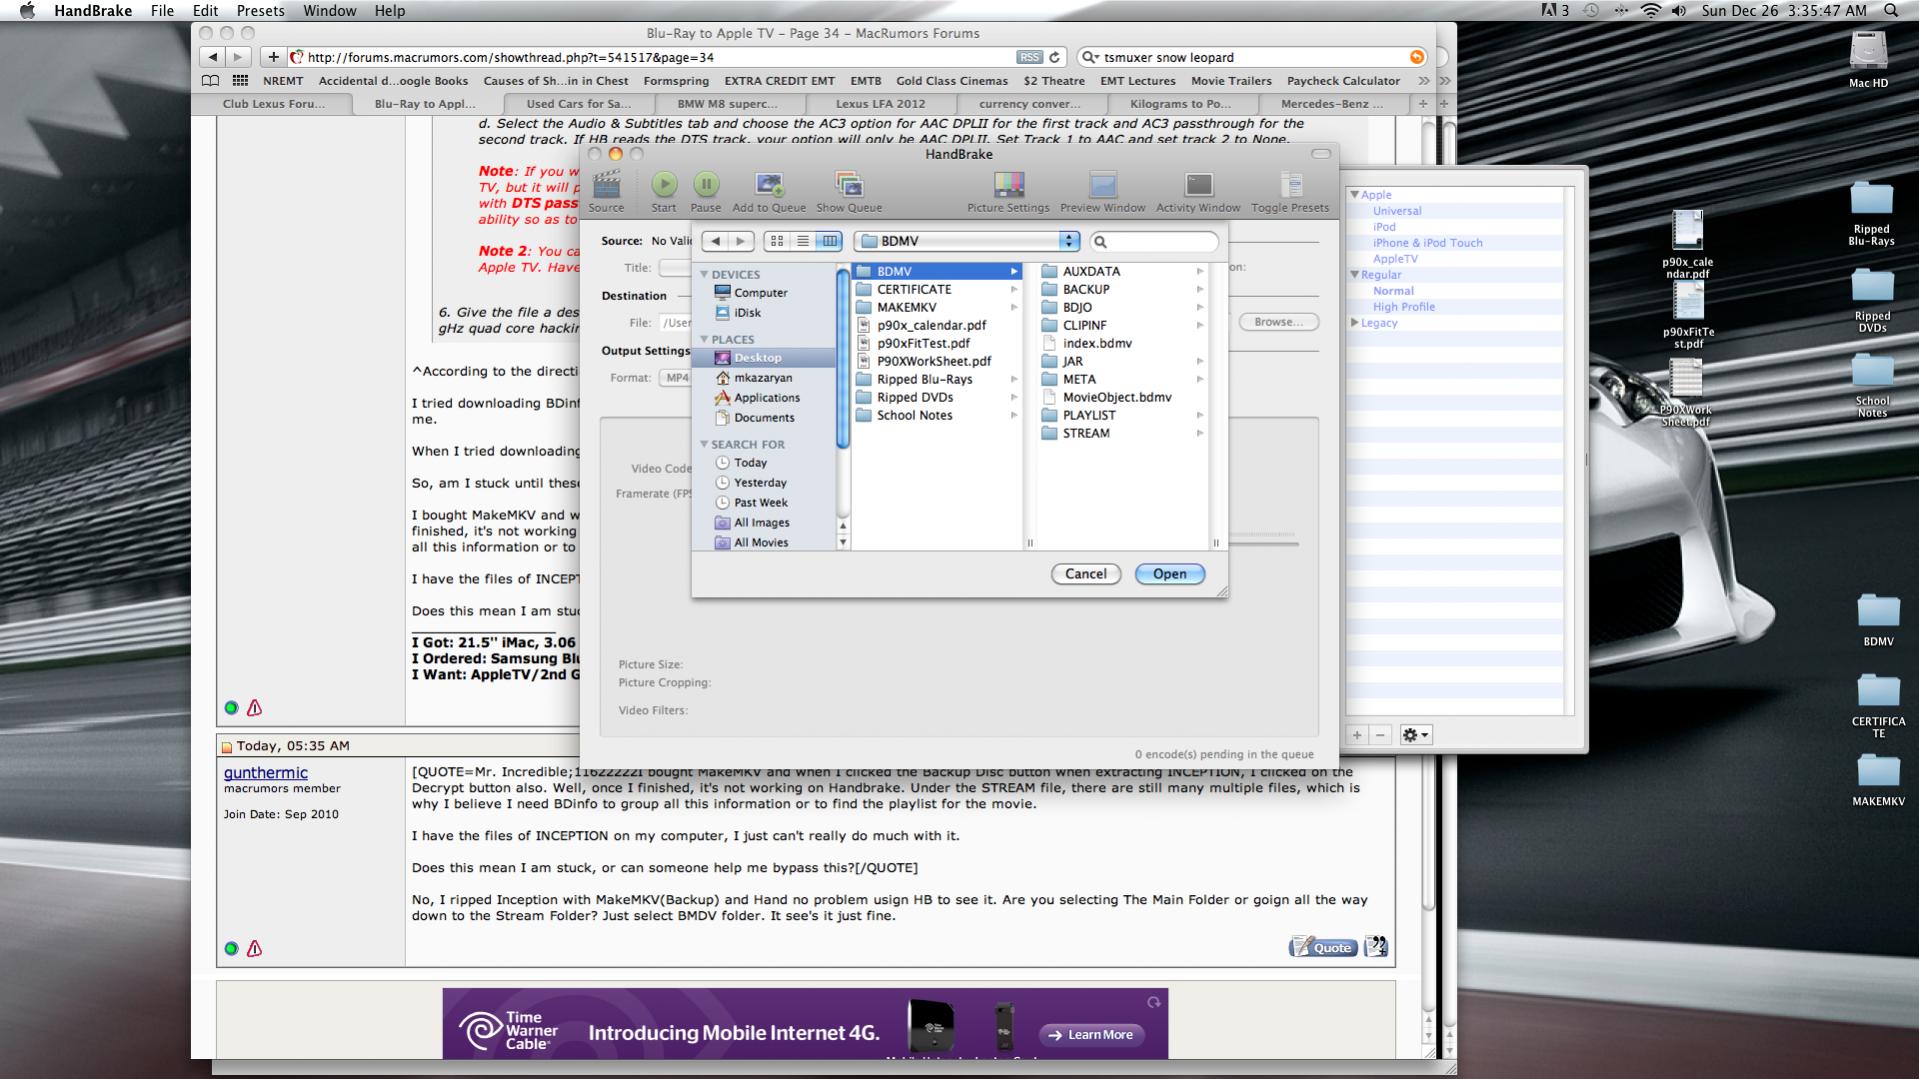This screenshot has height=1079, width=1919.
Task: Click the Cancel button in dialog
Action: pos(1085,574)
